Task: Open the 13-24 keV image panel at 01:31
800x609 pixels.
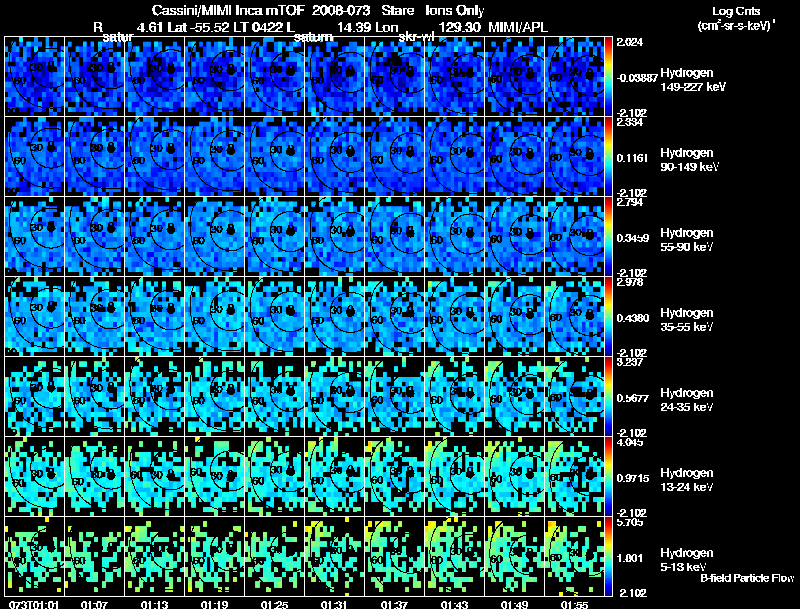Action: (x=335, y=476)
